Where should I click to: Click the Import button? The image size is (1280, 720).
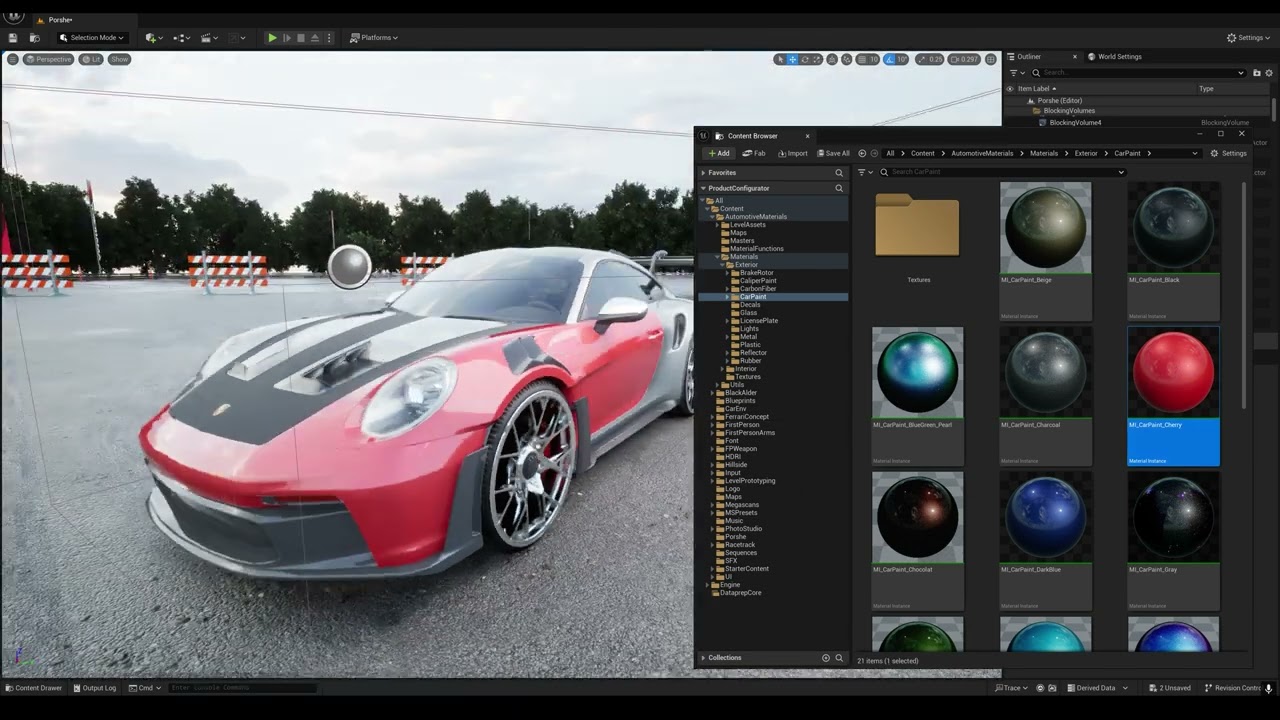(x=792, y=153)
